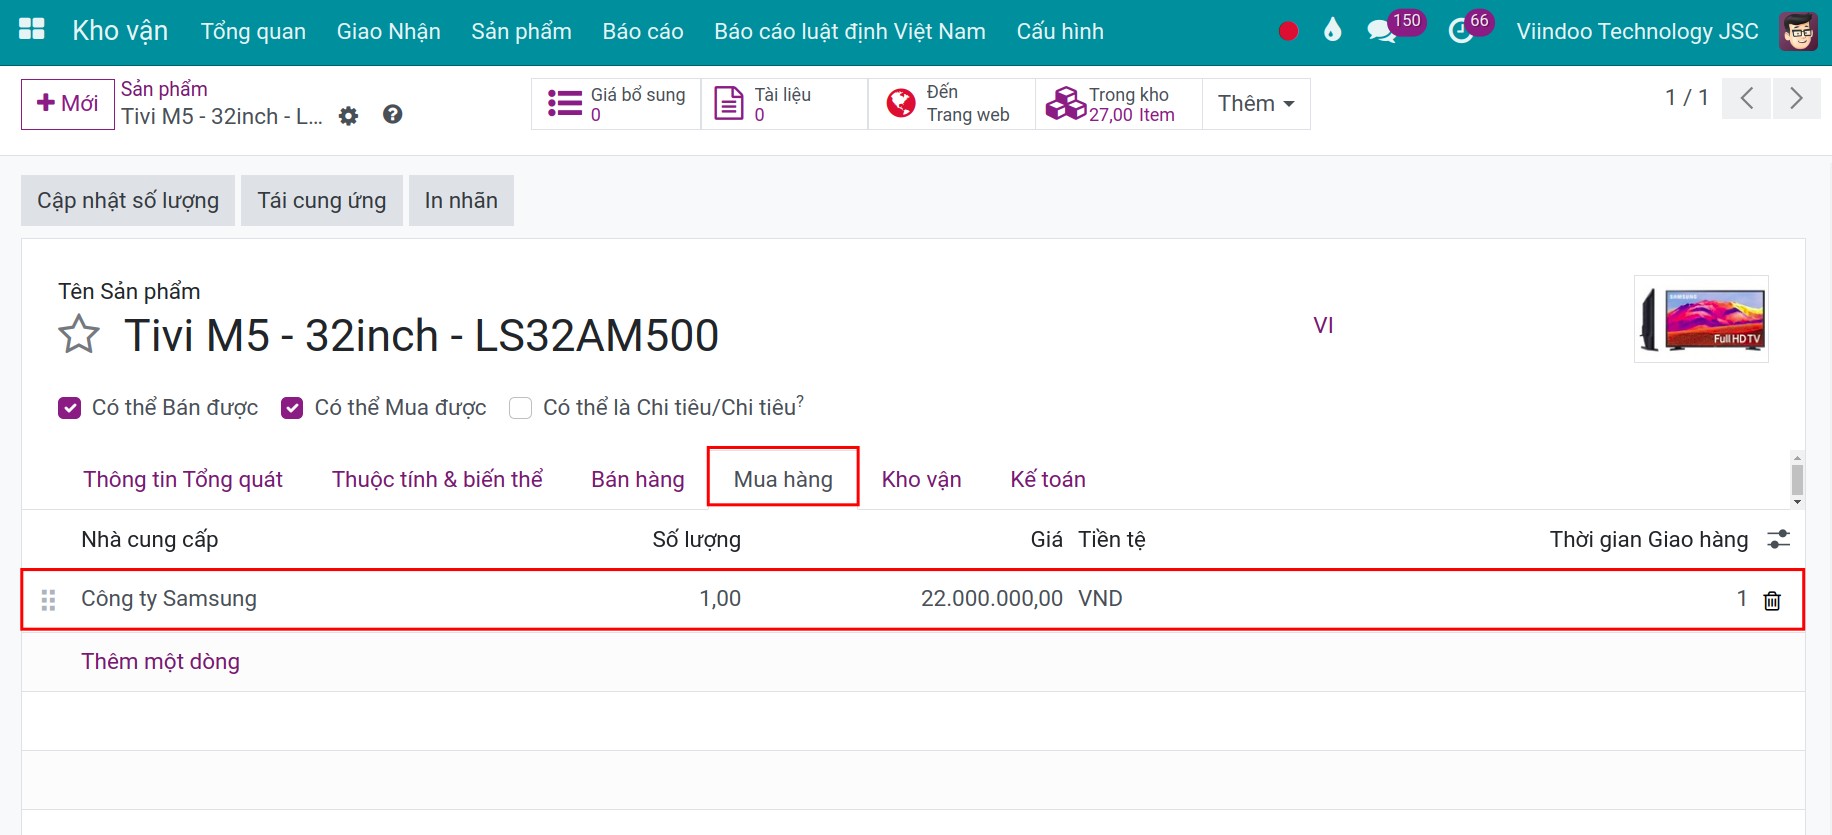Screen dimensions: 1832x835
Task: Open Trong kho 27,00 Item button
Action: click(1118, 104)
